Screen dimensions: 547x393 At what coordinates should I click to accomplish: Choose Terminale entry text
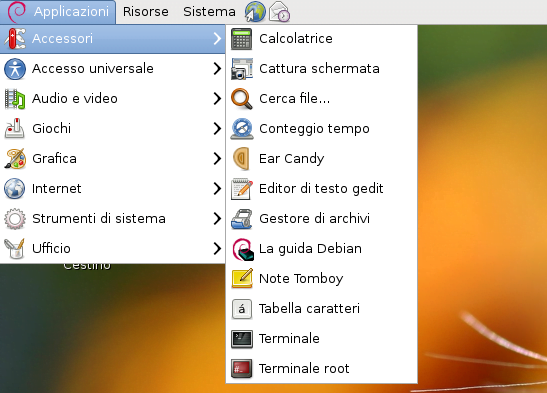[289, 339]
